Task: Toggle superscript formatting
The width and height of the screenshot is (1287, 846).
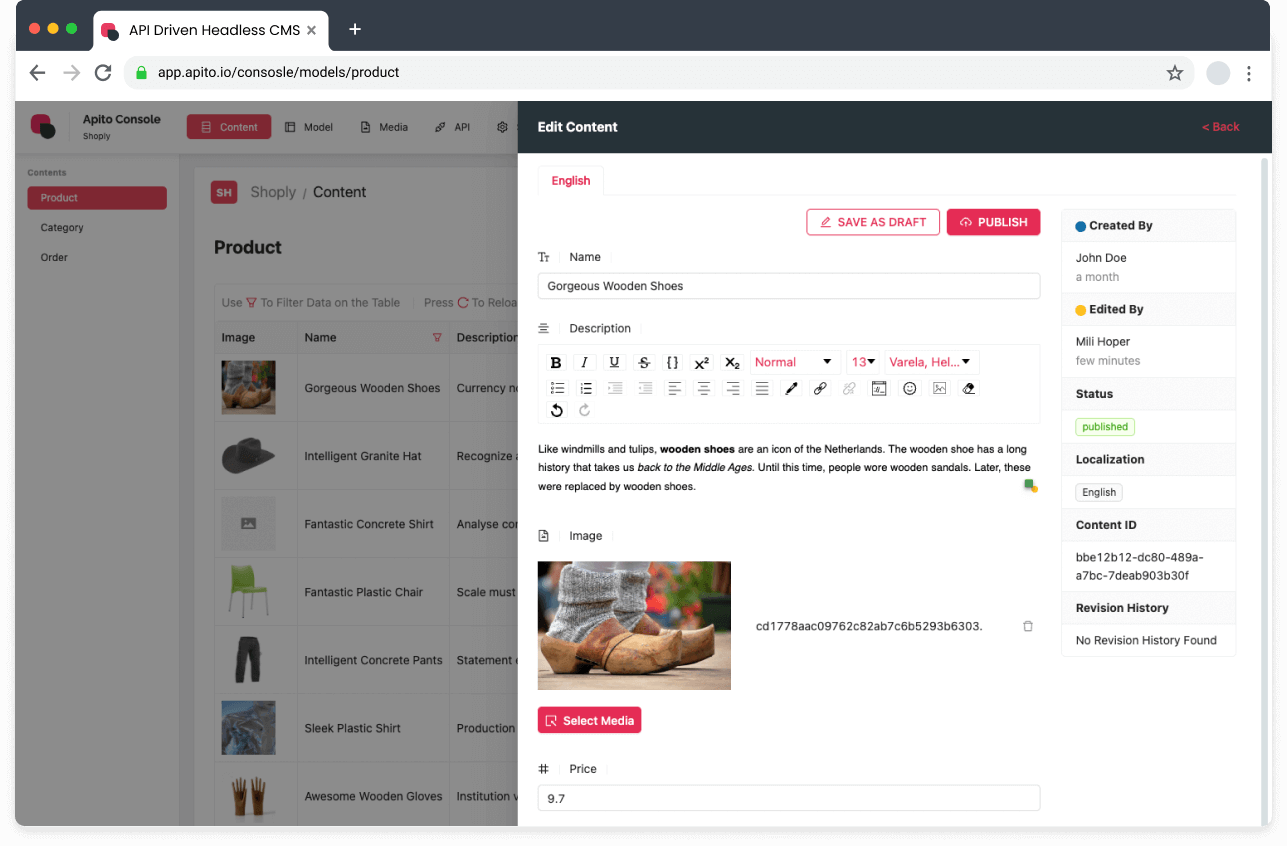Action: pyautogui.click(x=702, y=362)
